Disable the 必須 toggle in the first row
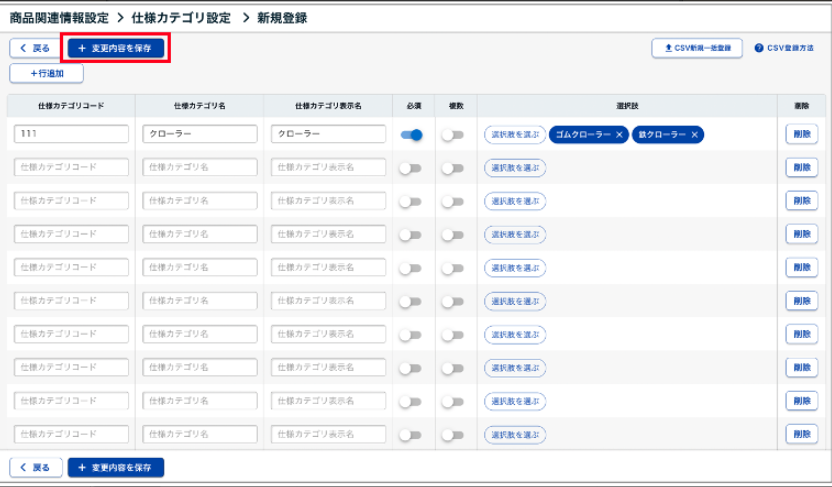The width and height of the screenshot is (832, 487). click(x=410, y=135)
